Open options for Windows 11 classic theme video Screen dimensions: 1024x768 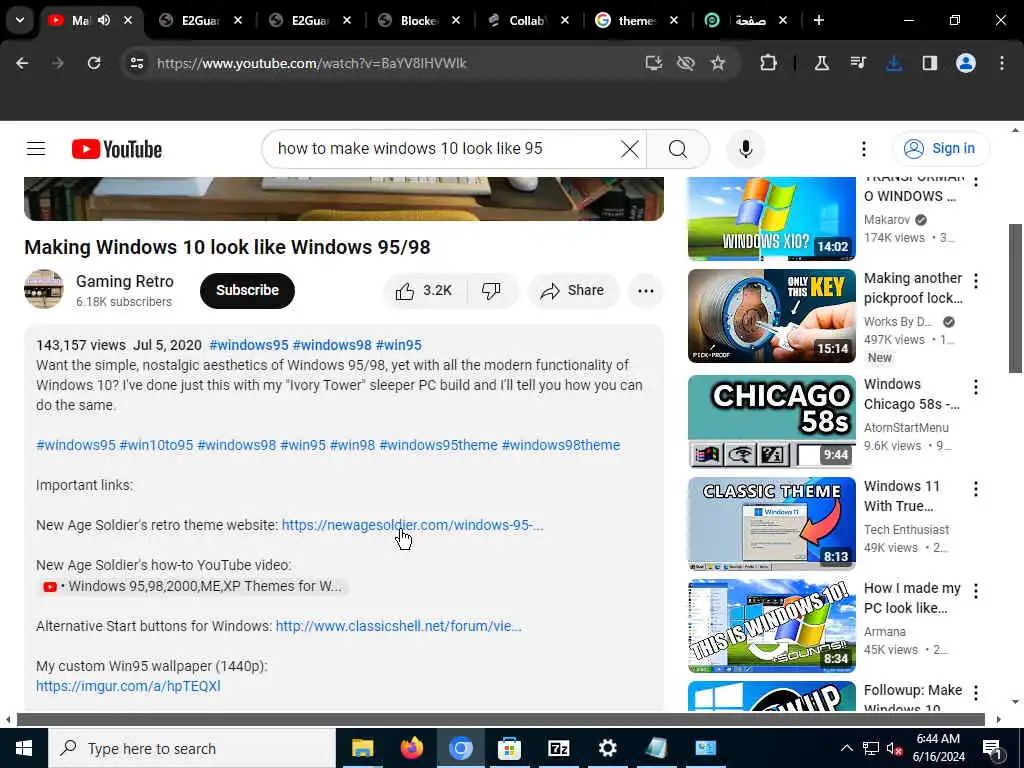tap(976, 488)
